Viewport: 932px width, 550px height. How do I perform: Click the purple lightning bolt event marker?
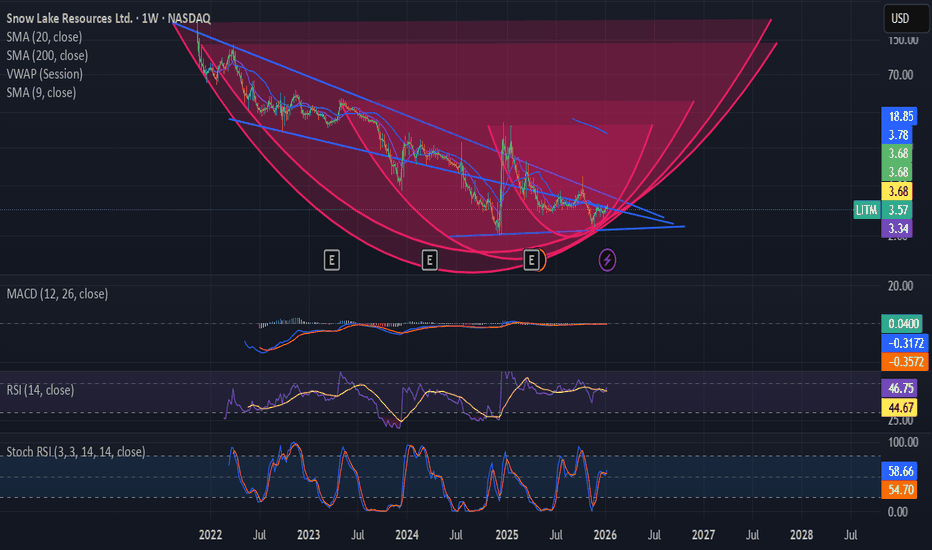(607, 260)
